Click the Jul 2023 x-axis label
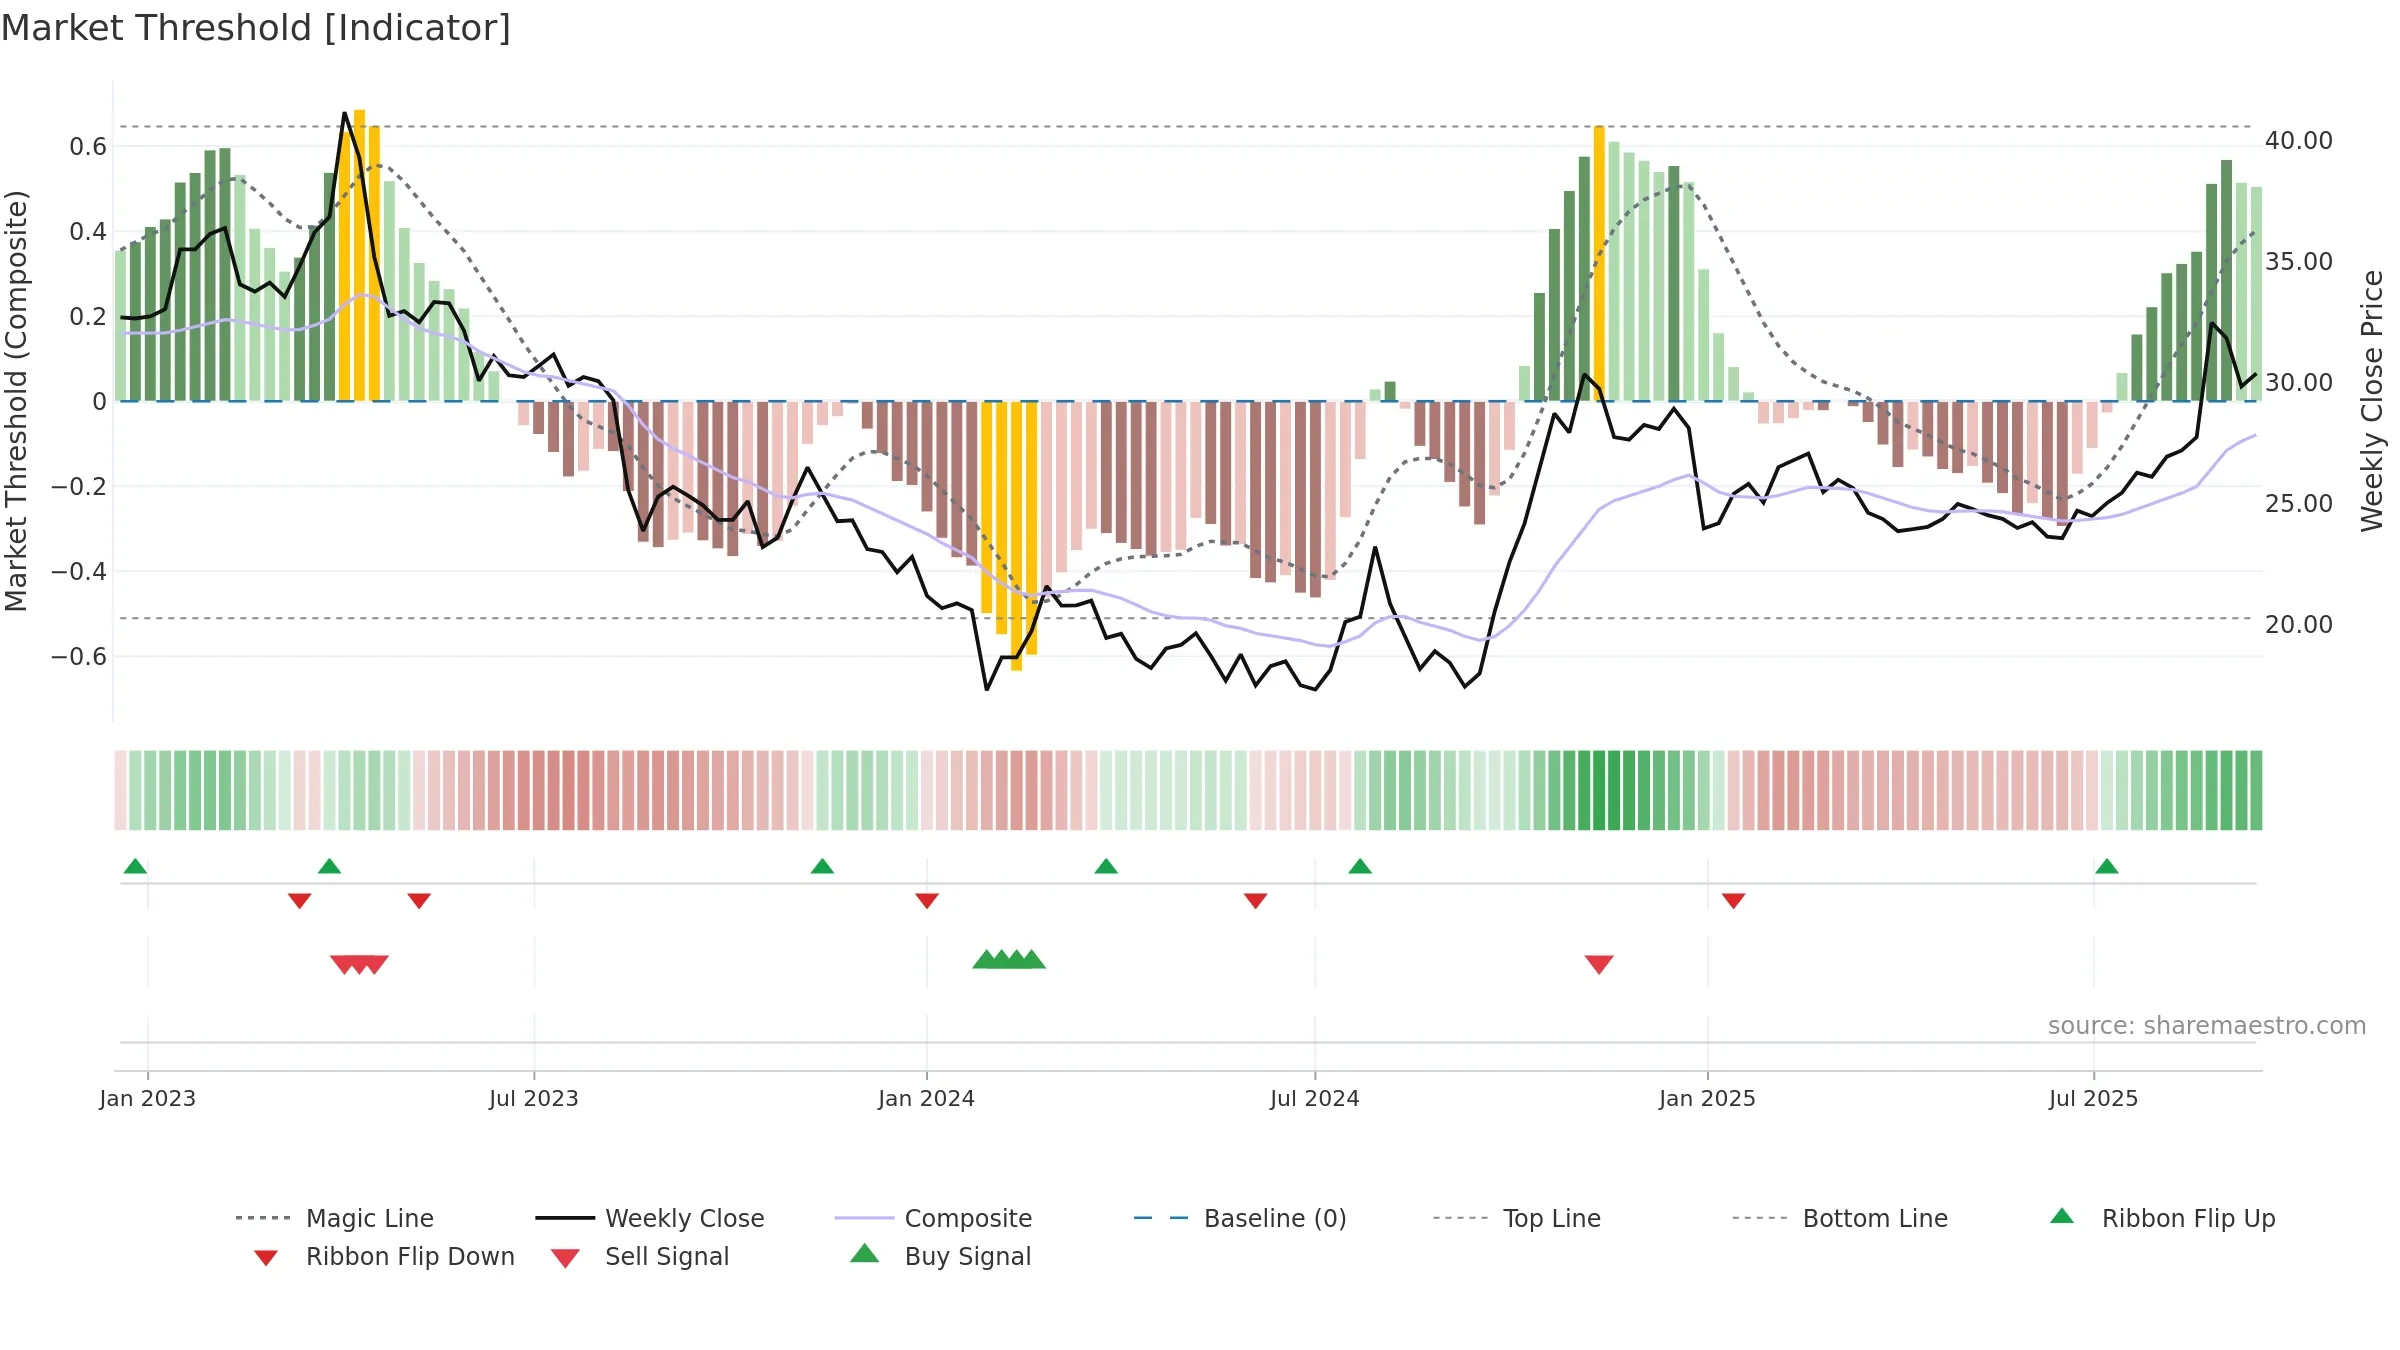This screenshot has height=1350, width=2400. pyautogui.click(x=534, y=1098)
